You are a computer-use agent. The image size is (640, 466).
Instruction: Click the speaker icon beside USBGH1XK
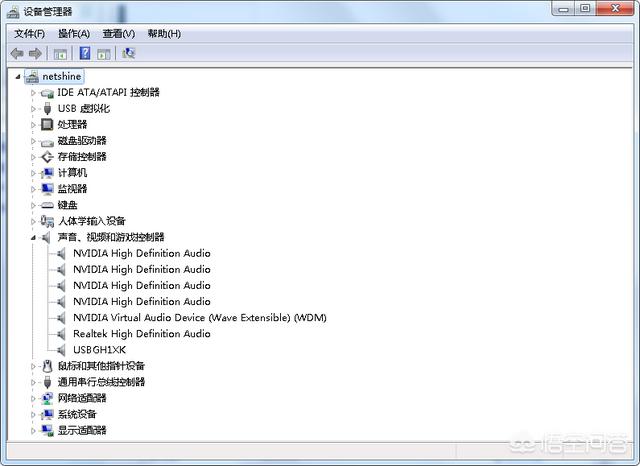point(61,350)
